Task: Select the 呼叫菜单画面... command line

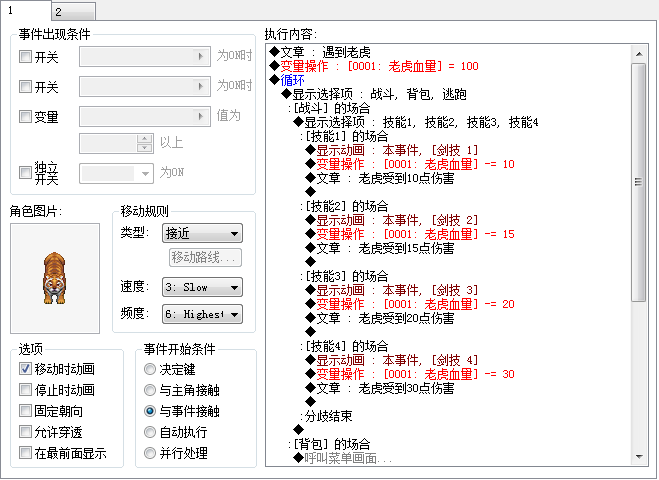Action: [343, 458]
